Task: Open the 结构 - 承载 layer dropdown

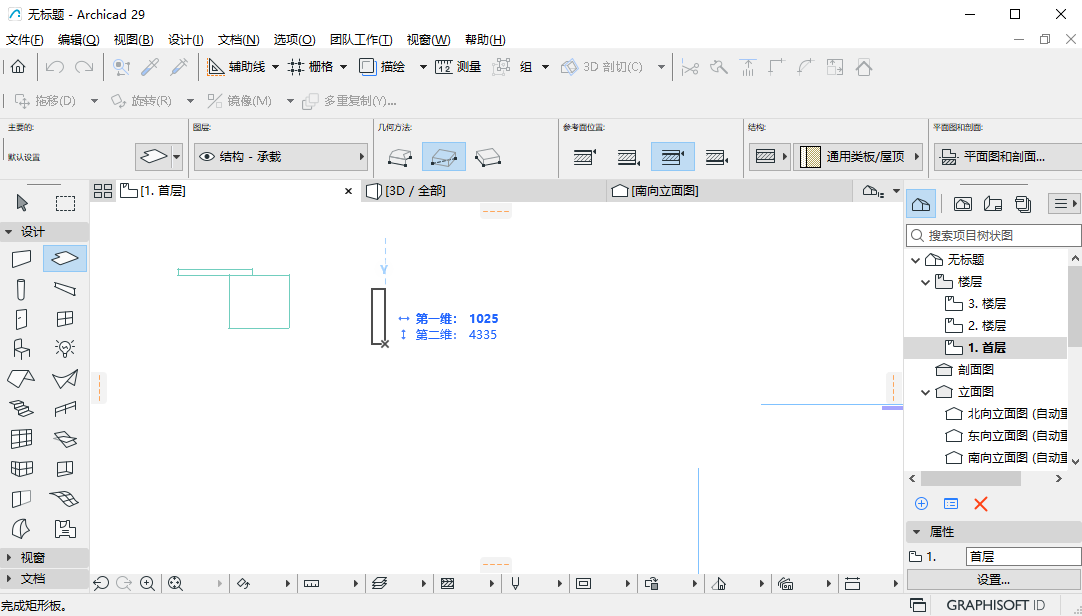Action: 281,157
